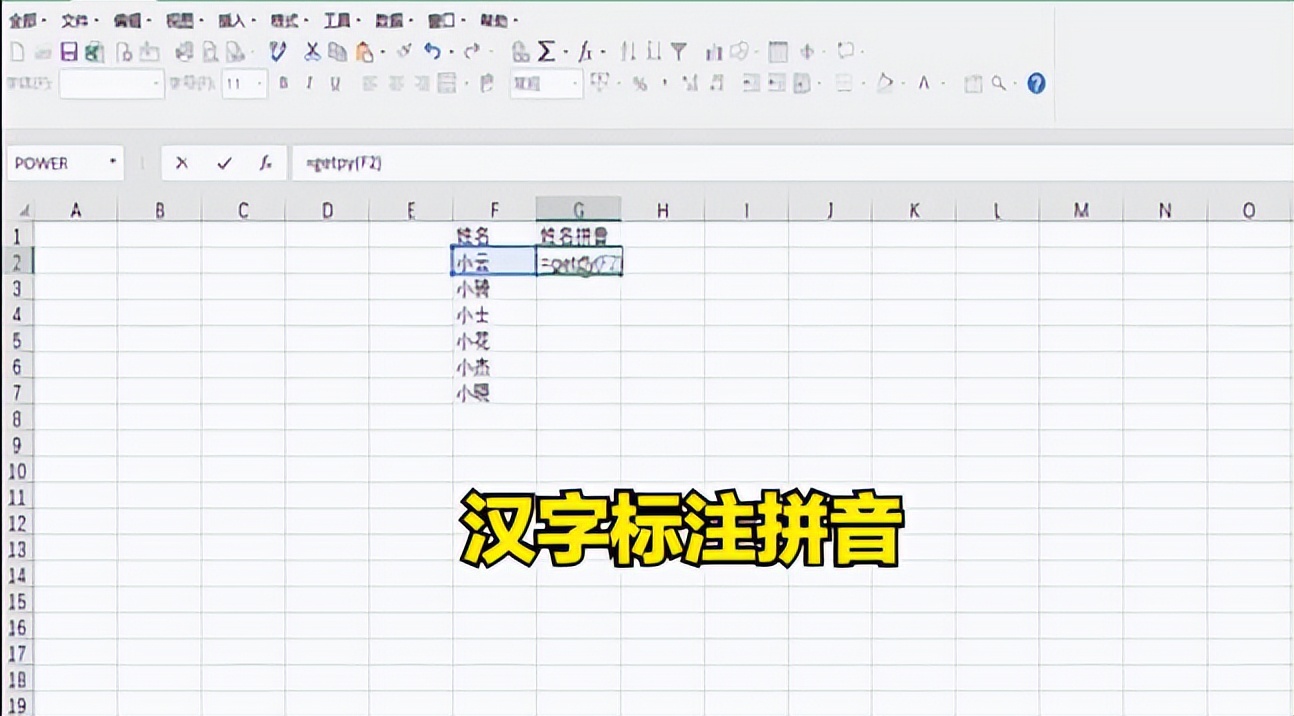1294x716 pixels.
Task: Open the 编辑 menu
Action: point(128,20)
